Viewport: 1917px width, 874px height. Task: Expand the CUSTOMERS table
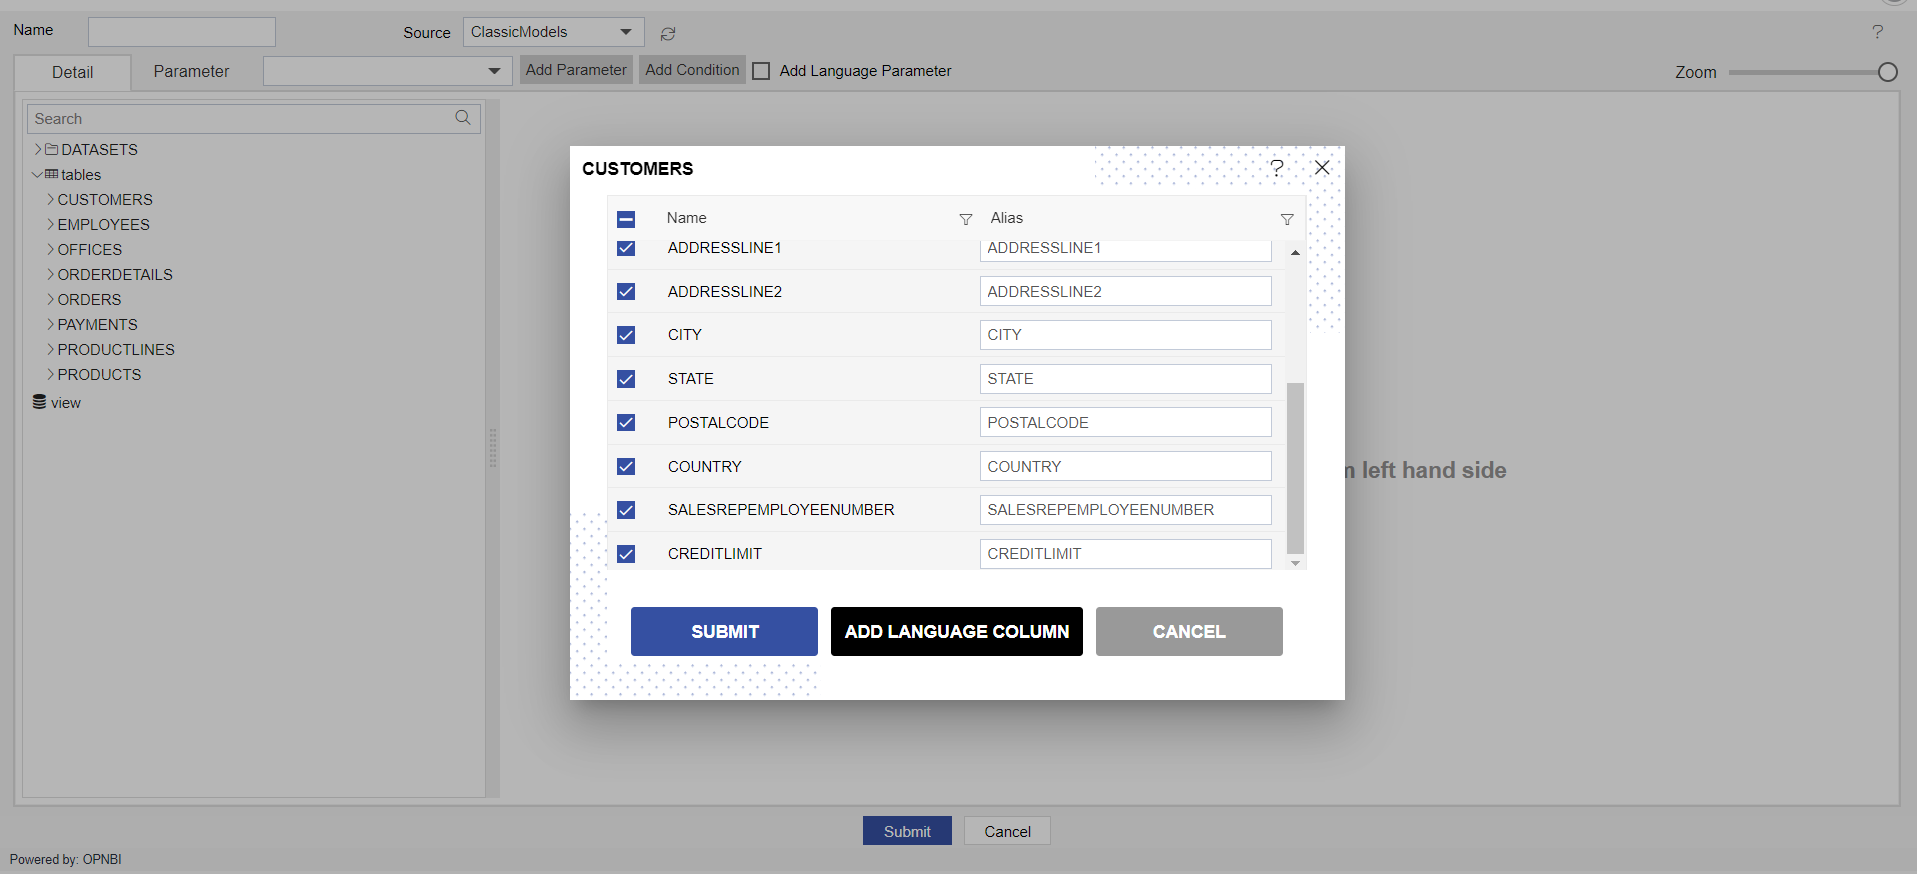tap(51, 199)
